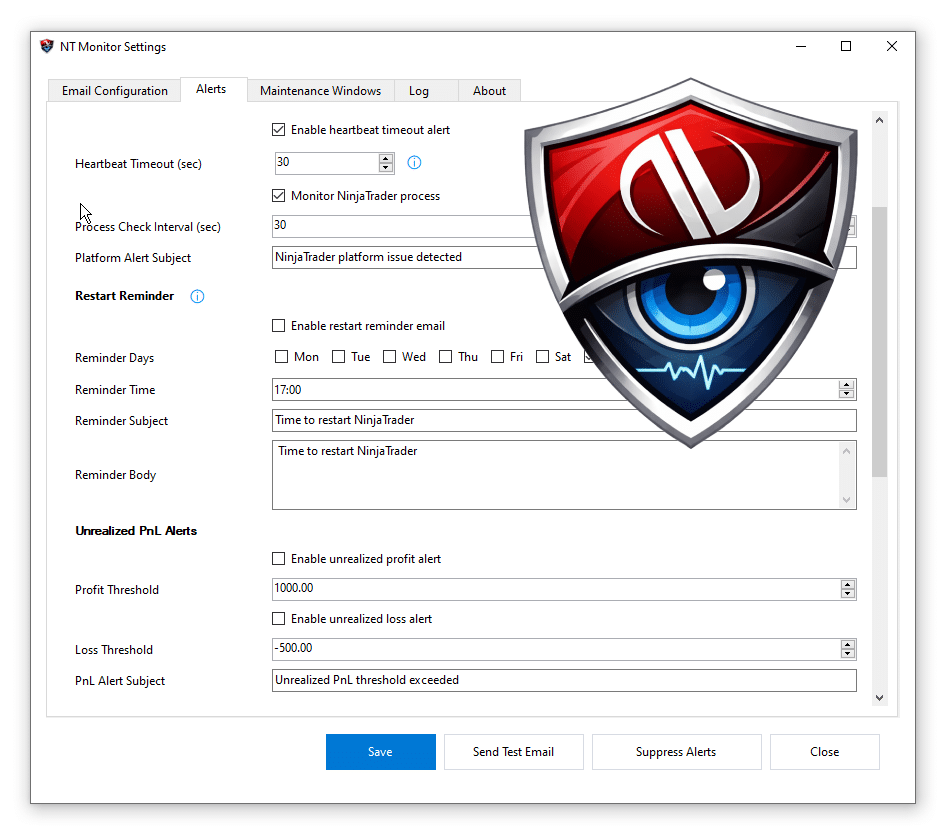Check the Mon reminder day
The image size is (948, 840).
point(281,357)
